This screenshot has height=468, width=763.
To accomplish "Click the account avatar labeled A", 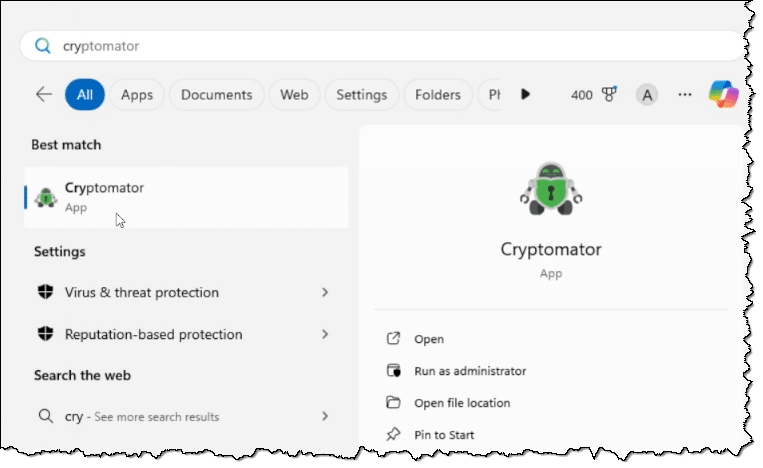I will coord(647,95).
